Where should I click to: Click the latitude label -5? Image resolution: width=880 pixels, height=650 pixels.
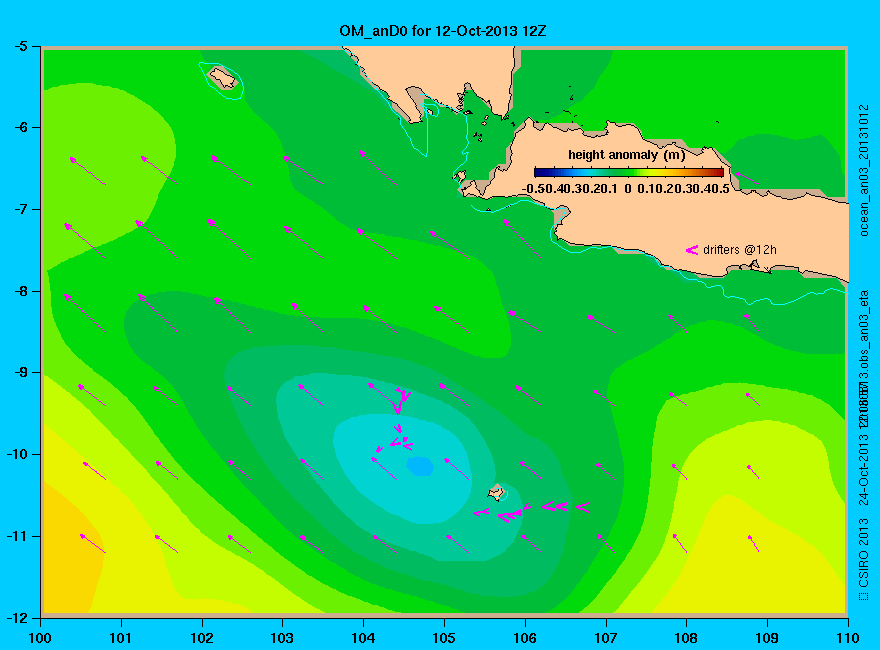coord(20,47)
